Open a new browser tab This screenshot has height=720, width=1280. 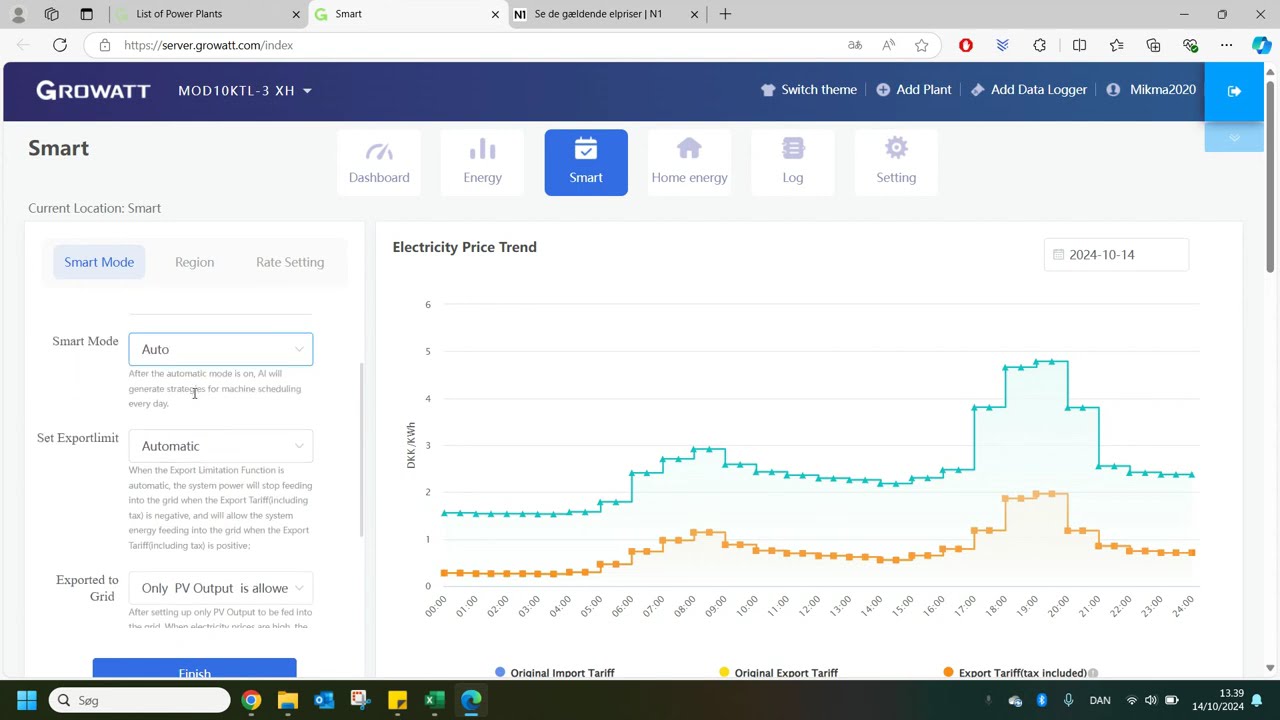coord(725,14)
